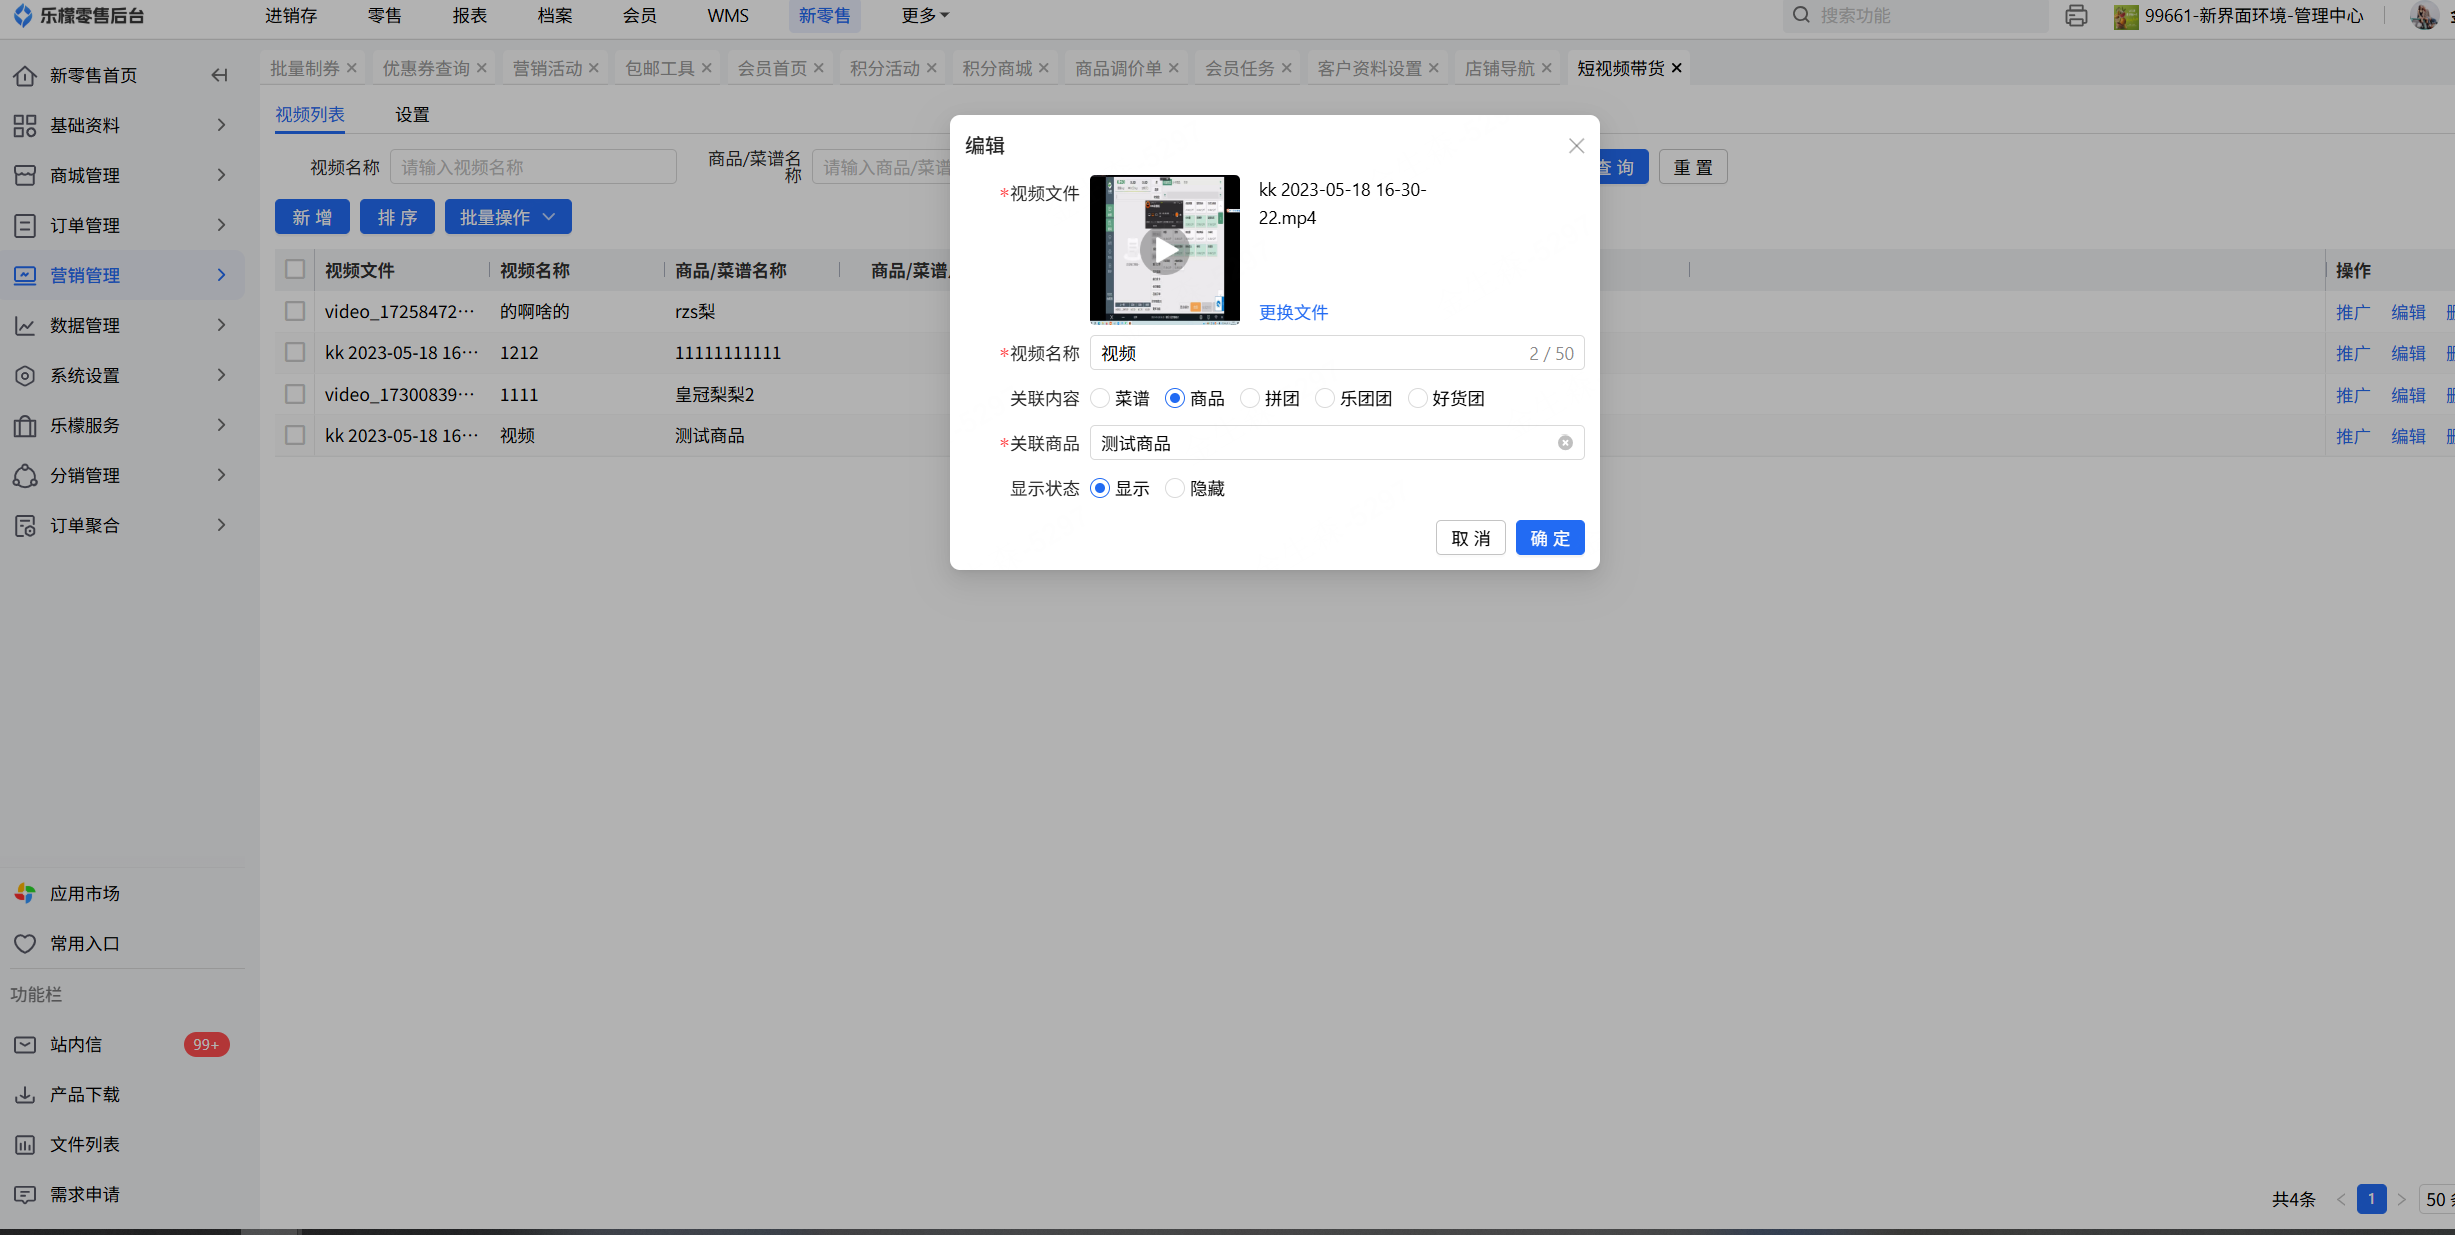This screenshot has height=1235, width=2455.
Task: Switch to the 设置 tab
Action: 412,115
